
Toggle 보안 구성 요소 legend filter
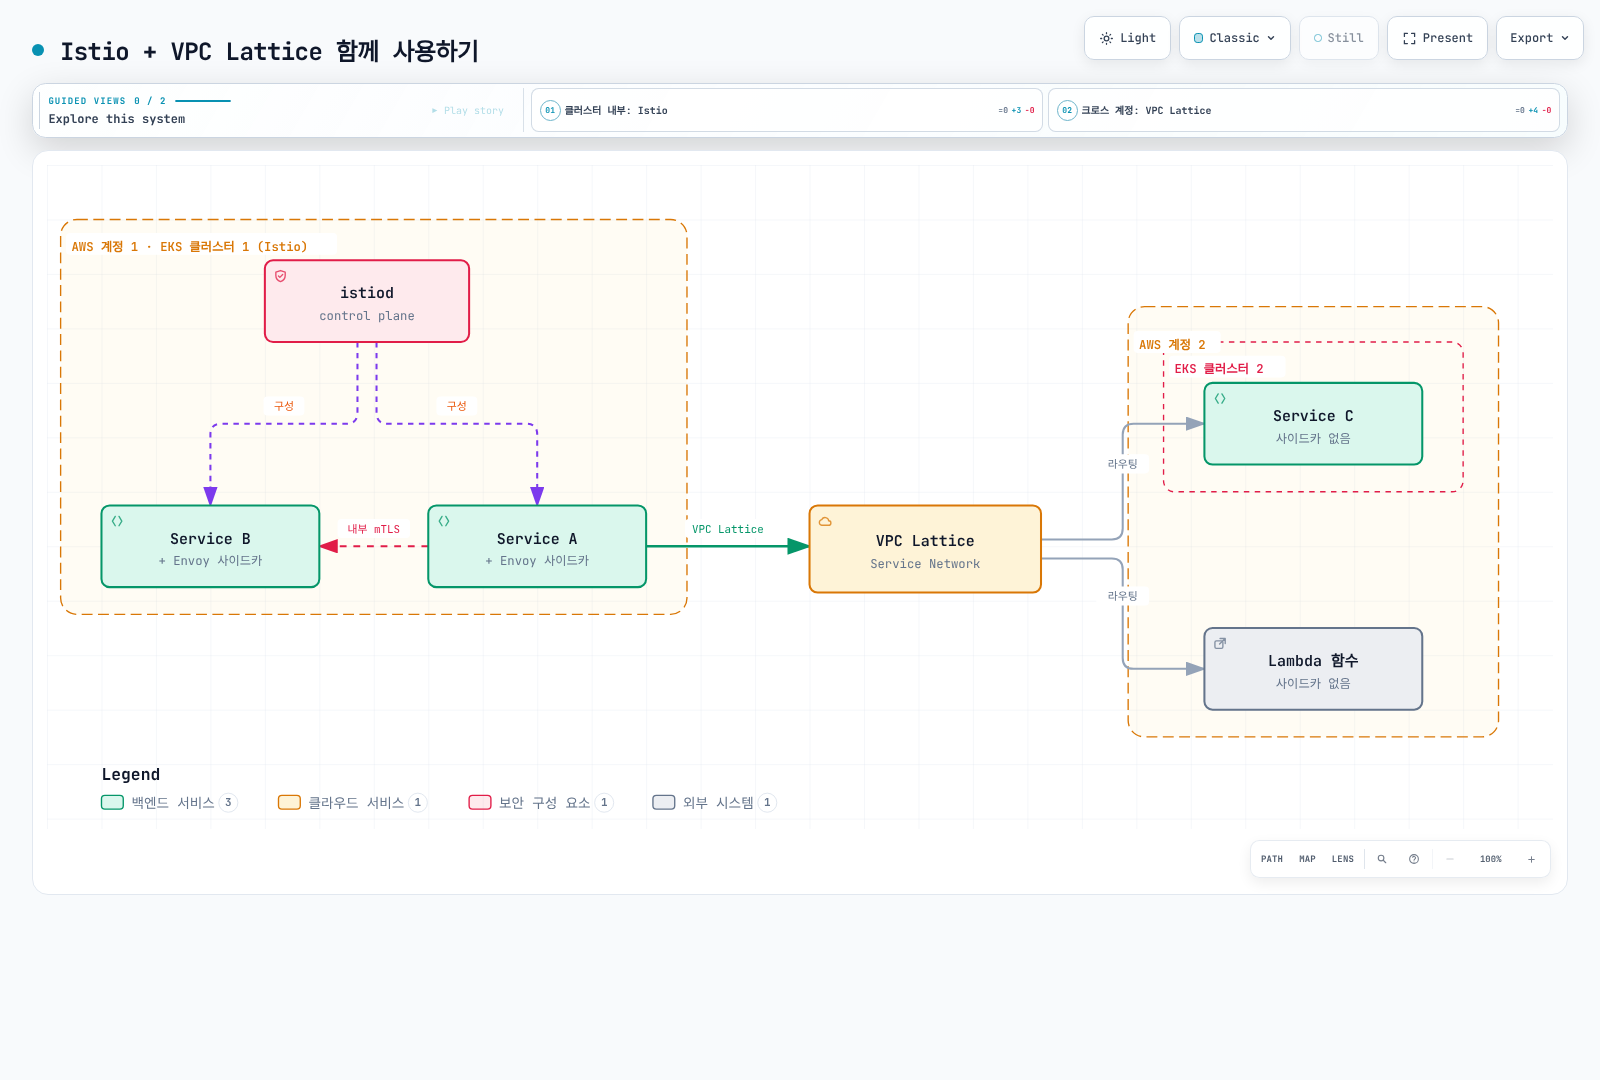click(541, 802)
